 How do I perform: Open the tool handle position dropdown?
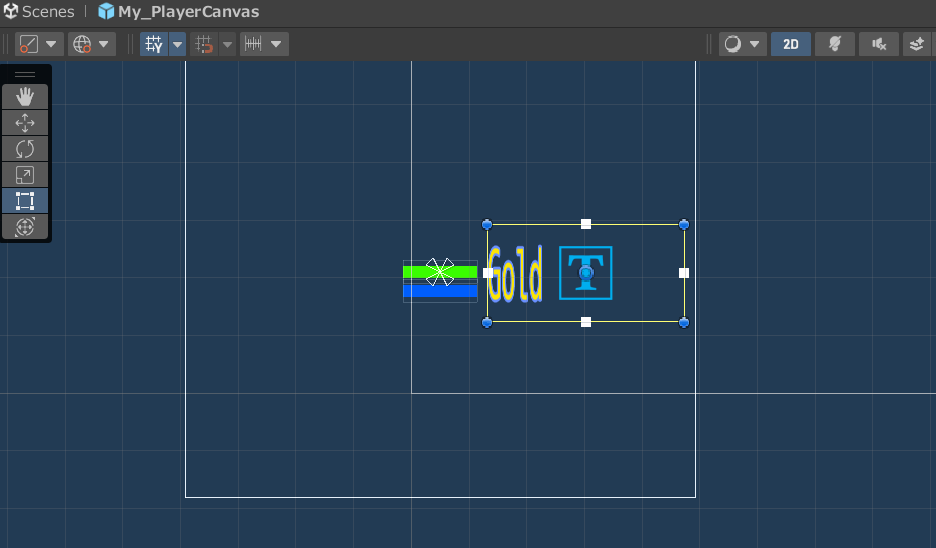(x=39, y=44)
